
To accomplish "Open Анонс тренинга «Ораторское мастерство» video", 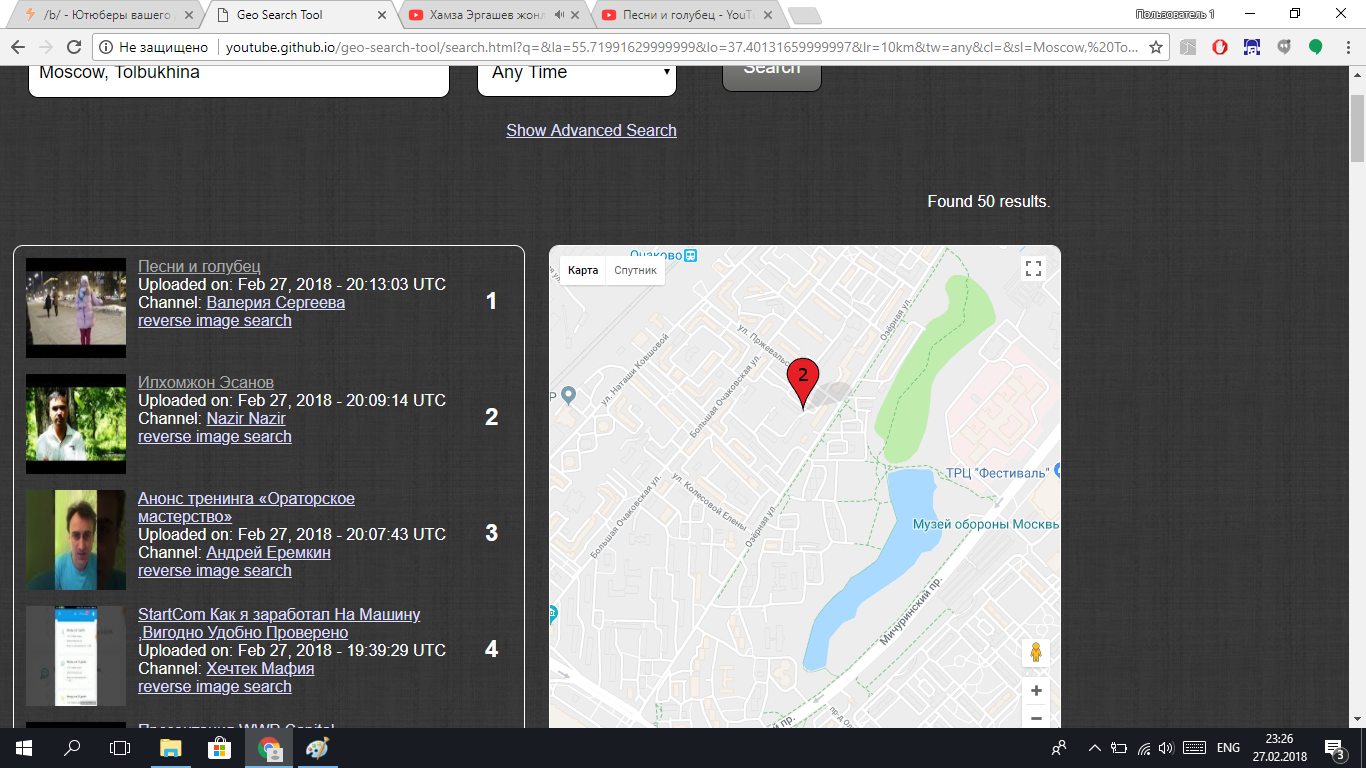I will click(246, 507).
